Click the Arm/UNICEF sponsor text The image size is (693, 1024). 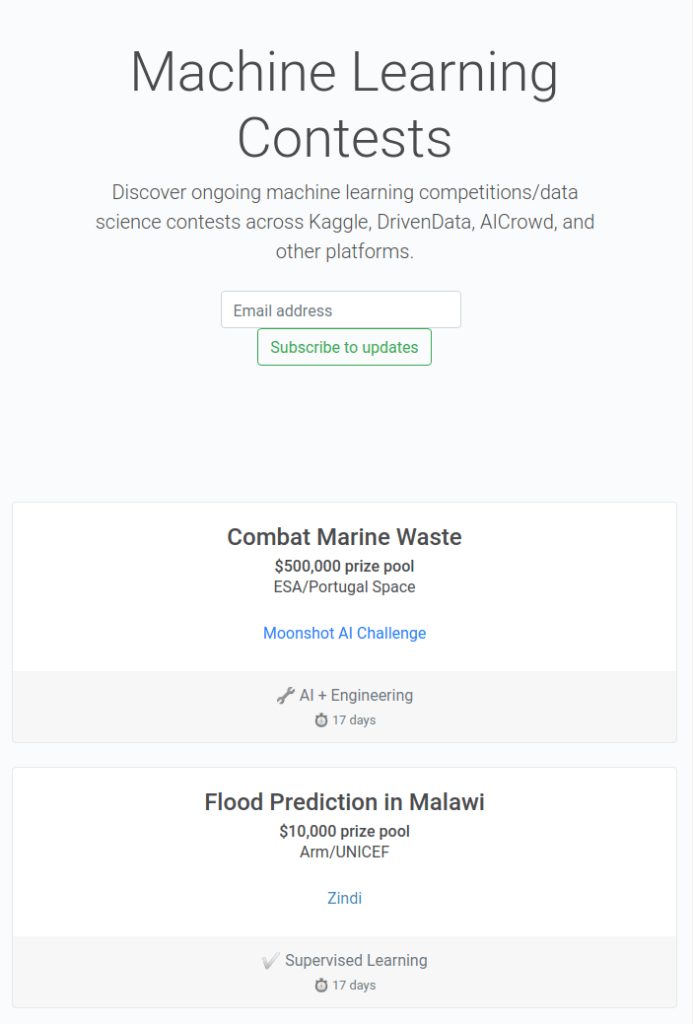click(x=344, y=852)
